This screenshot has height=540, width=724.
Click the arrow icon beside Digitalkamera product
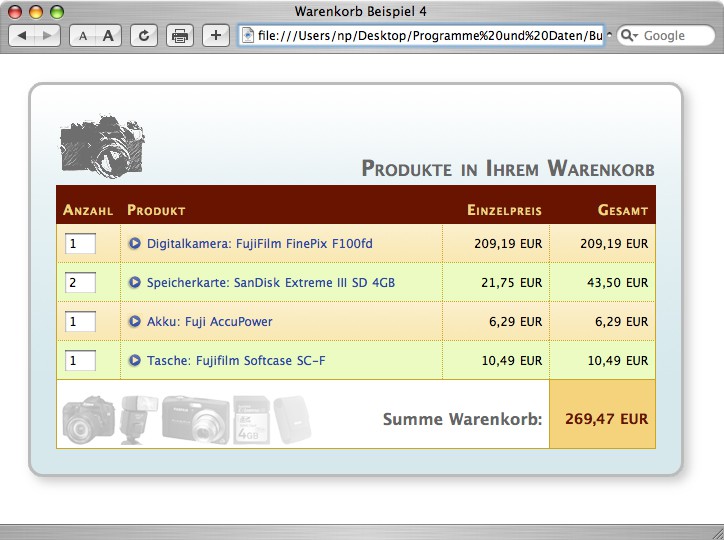(134, 243)
